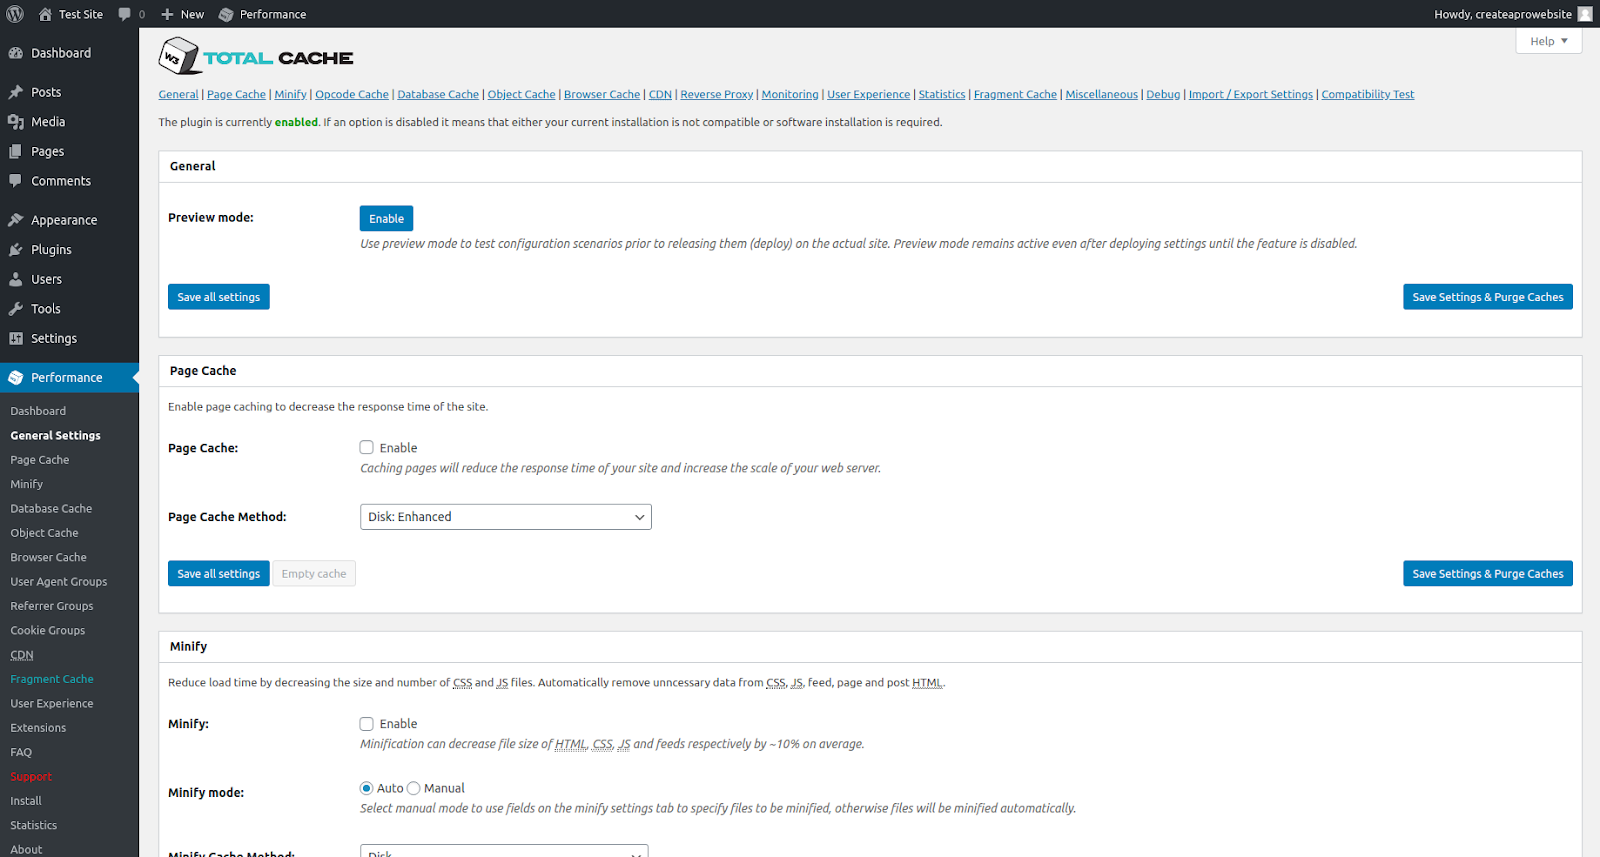The width and height of the screenshot is (1600, 857).
Task: Open the comments bubble icon in admin bar
Action: pyautogui.click(x=125, y=14)
